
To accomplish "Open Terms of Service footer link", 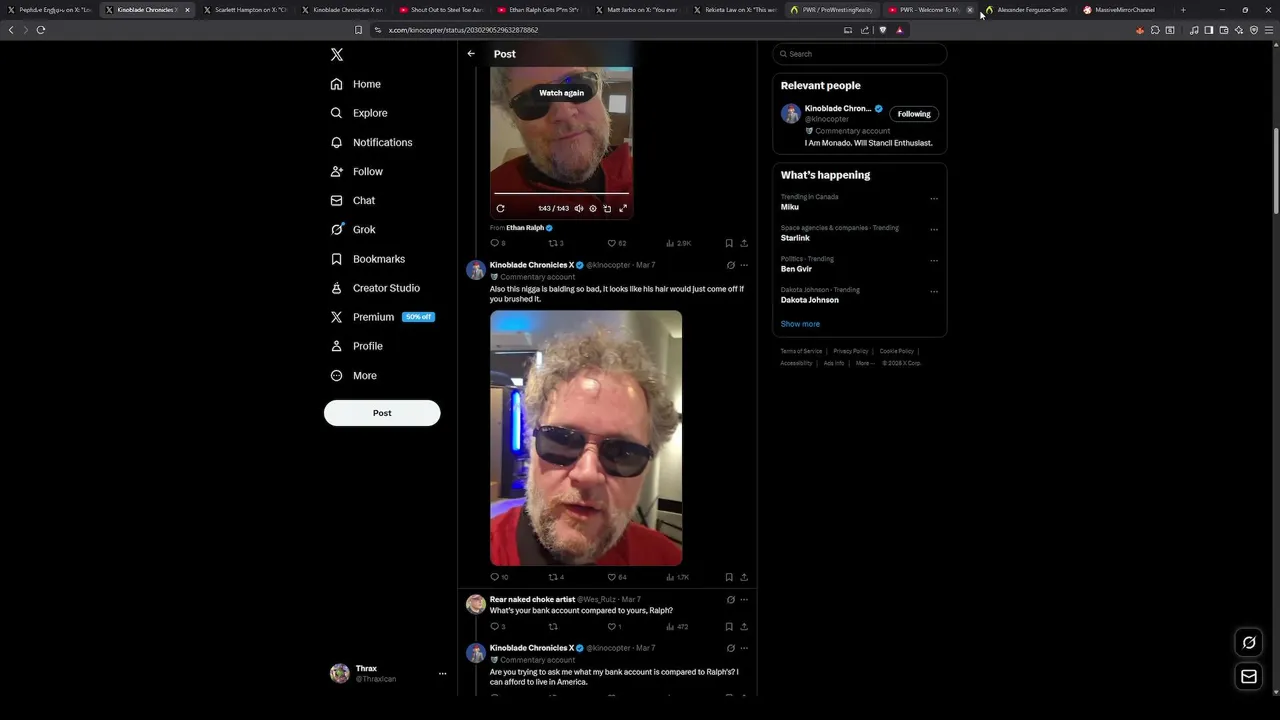I will pyautogui.click(x=801, y=351).
